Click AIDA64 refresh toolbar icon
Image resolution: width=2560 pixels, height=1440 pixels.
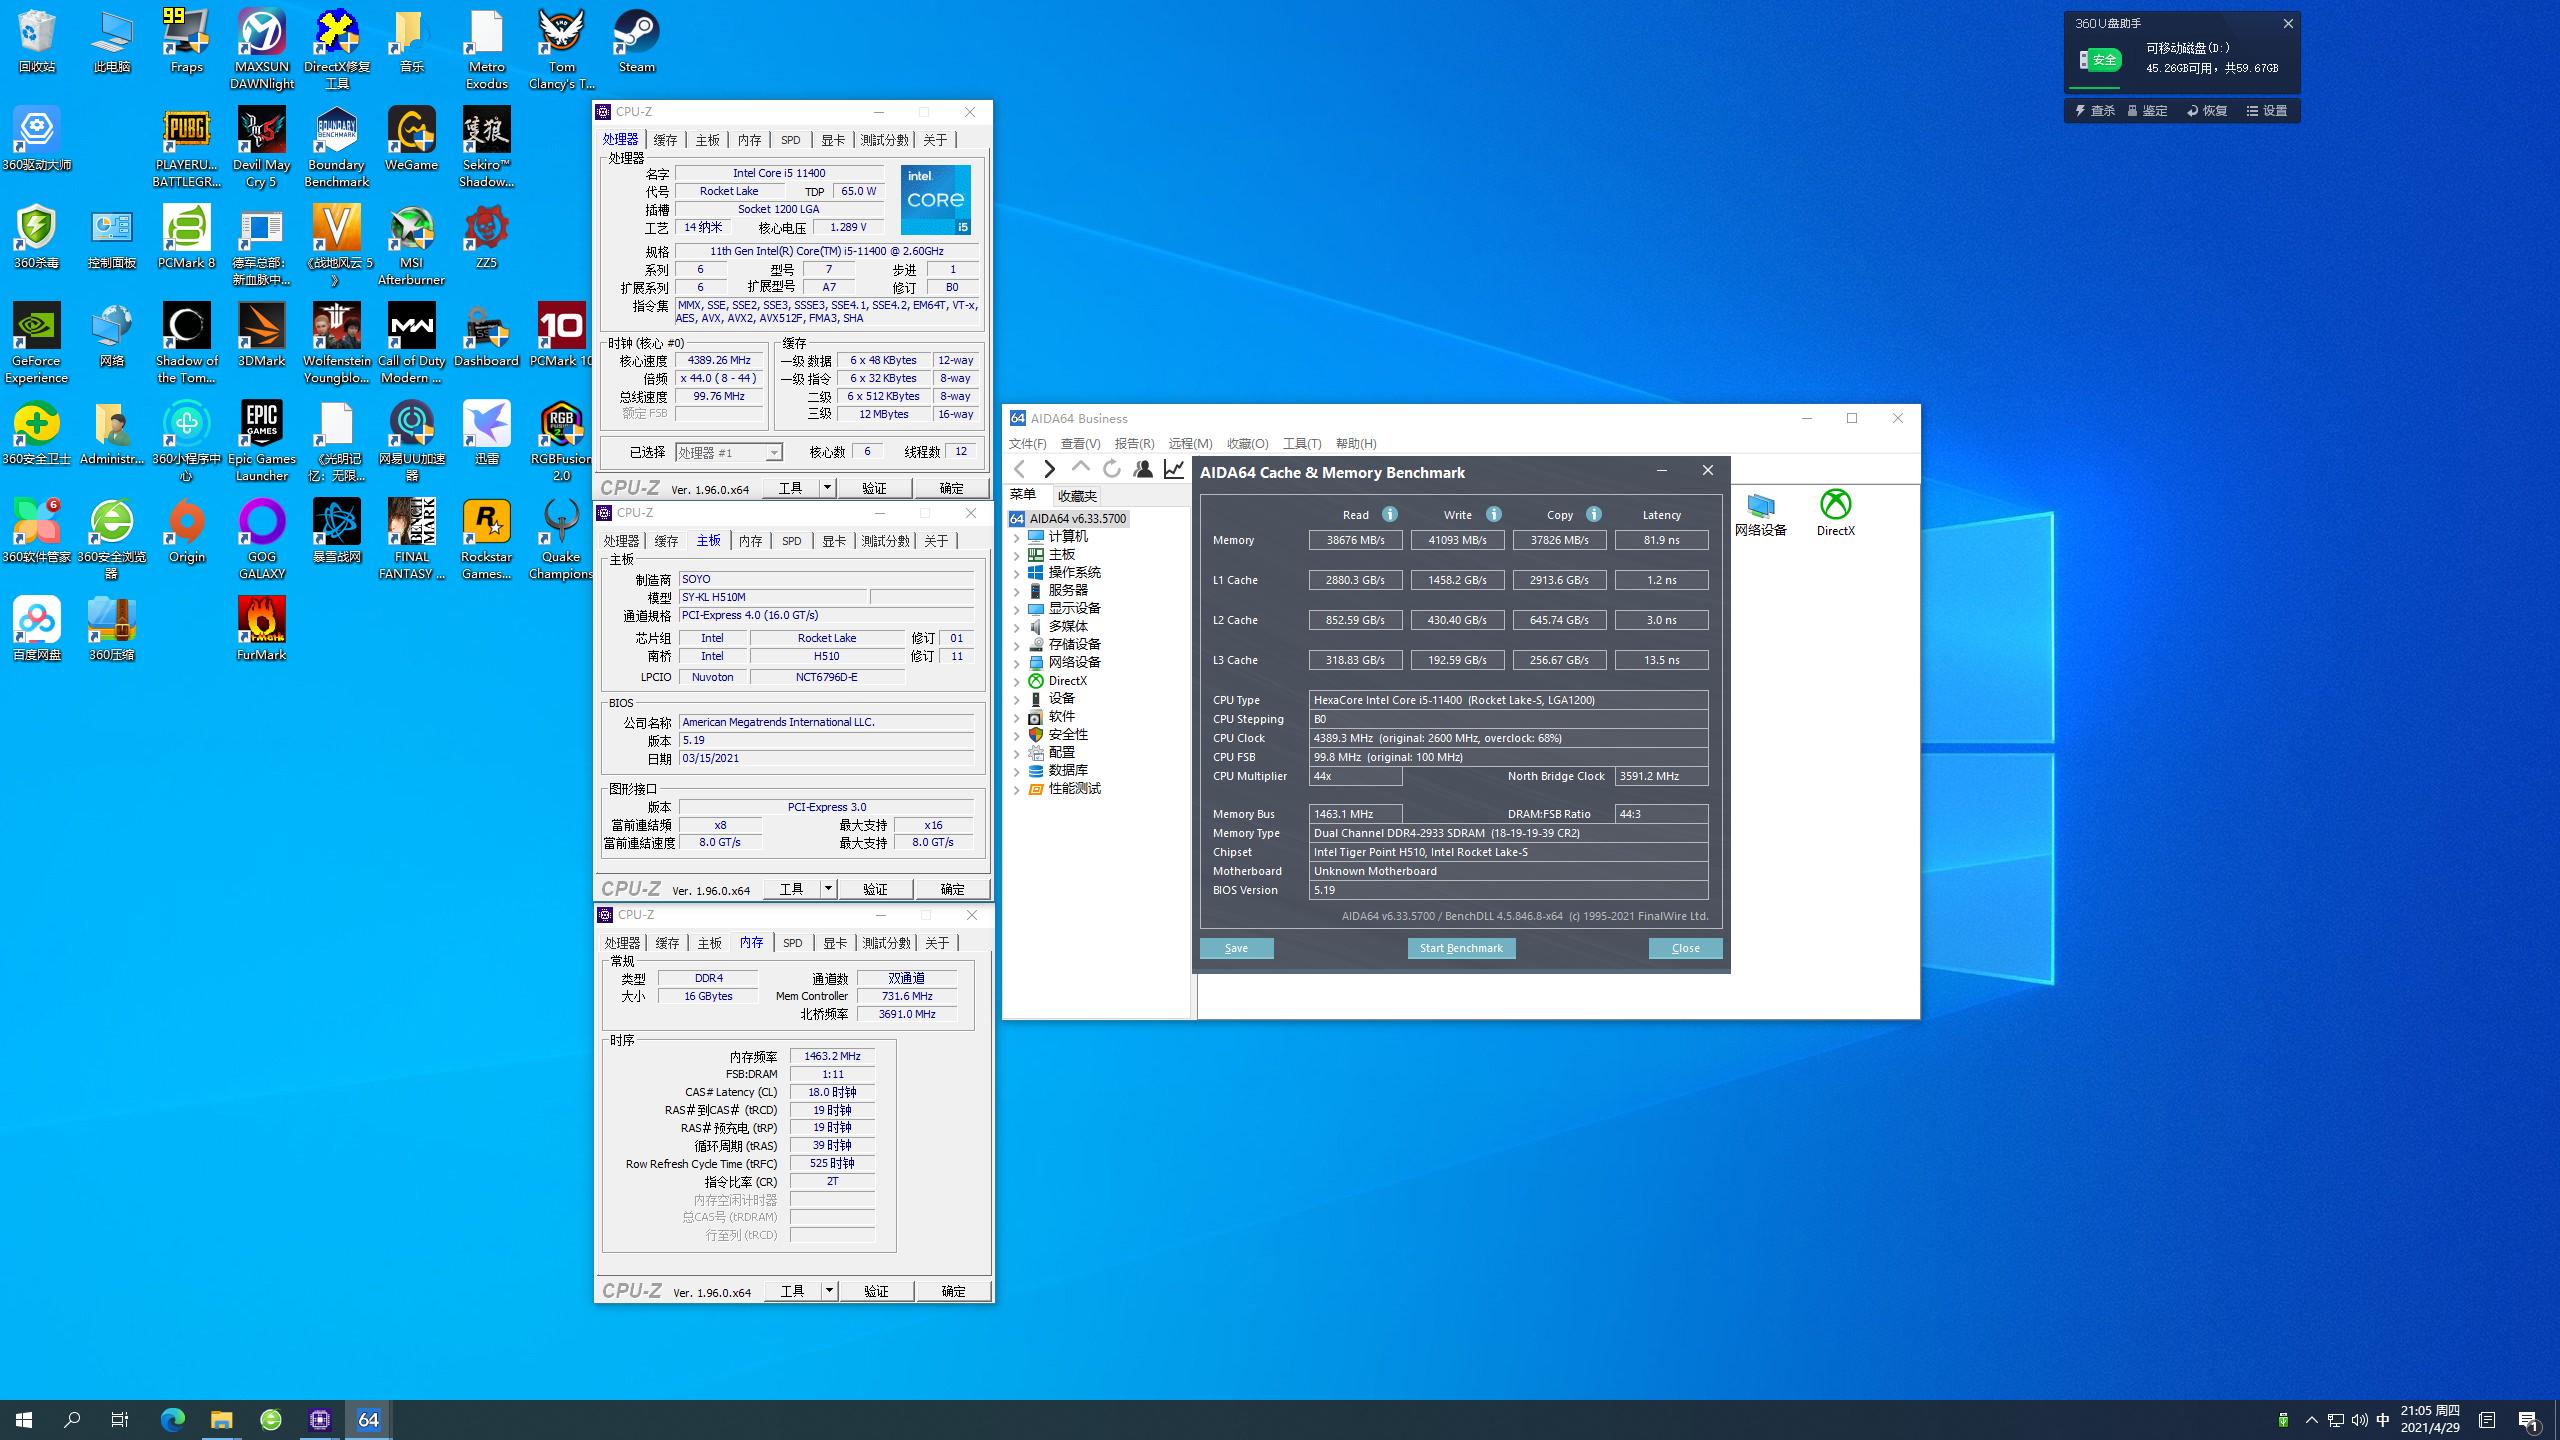pos(1111,469)
